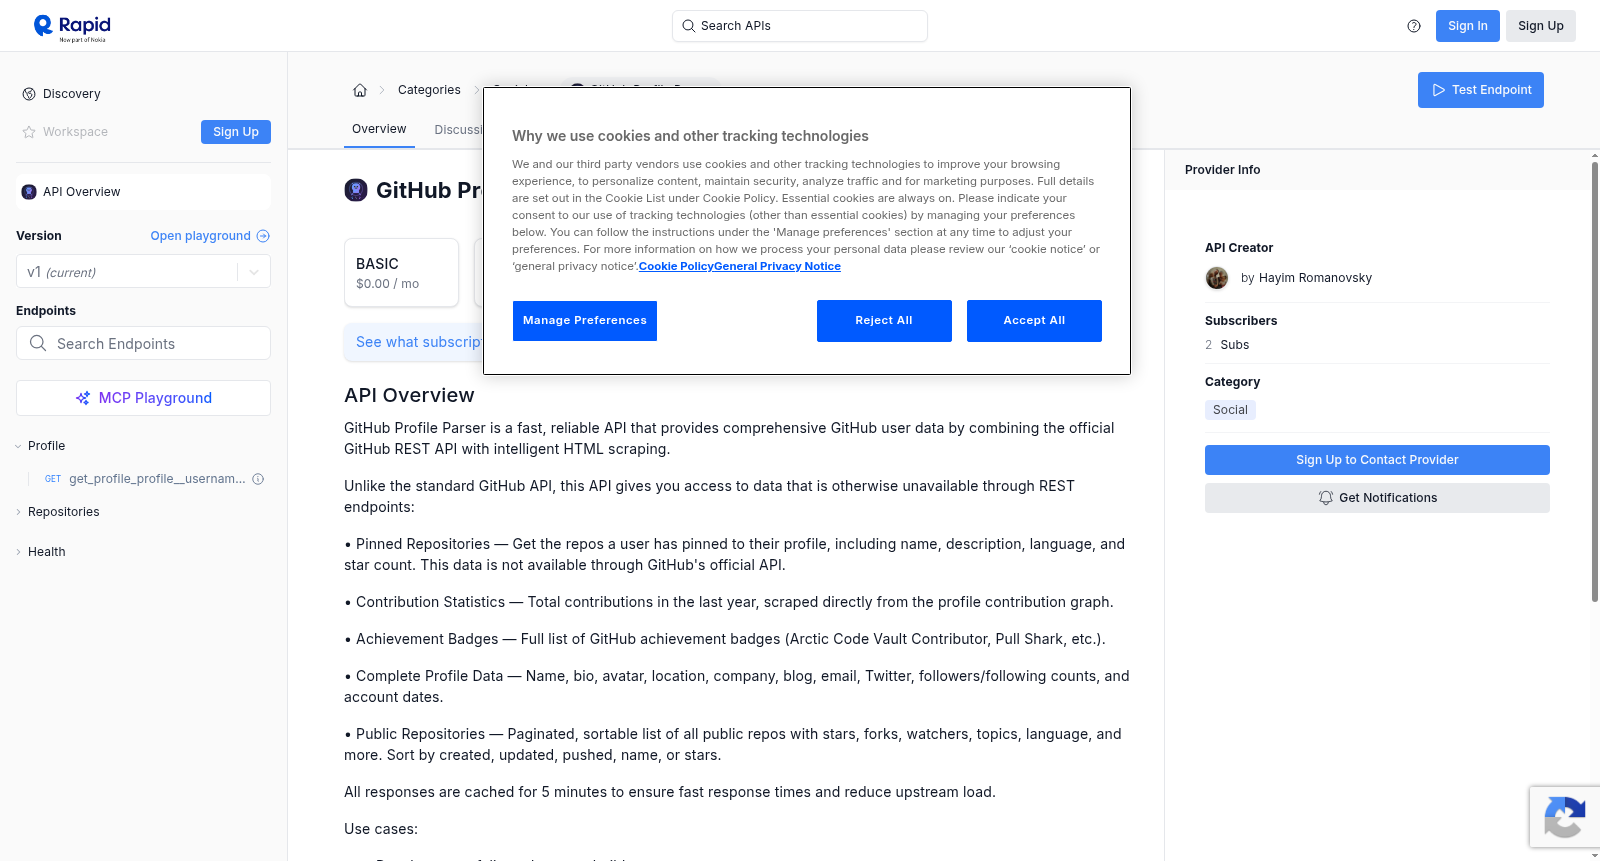This screenshot has height=861, width=1600.
Task: Click the search magnifier icon in Search APIs
Action: click(688, 26)
